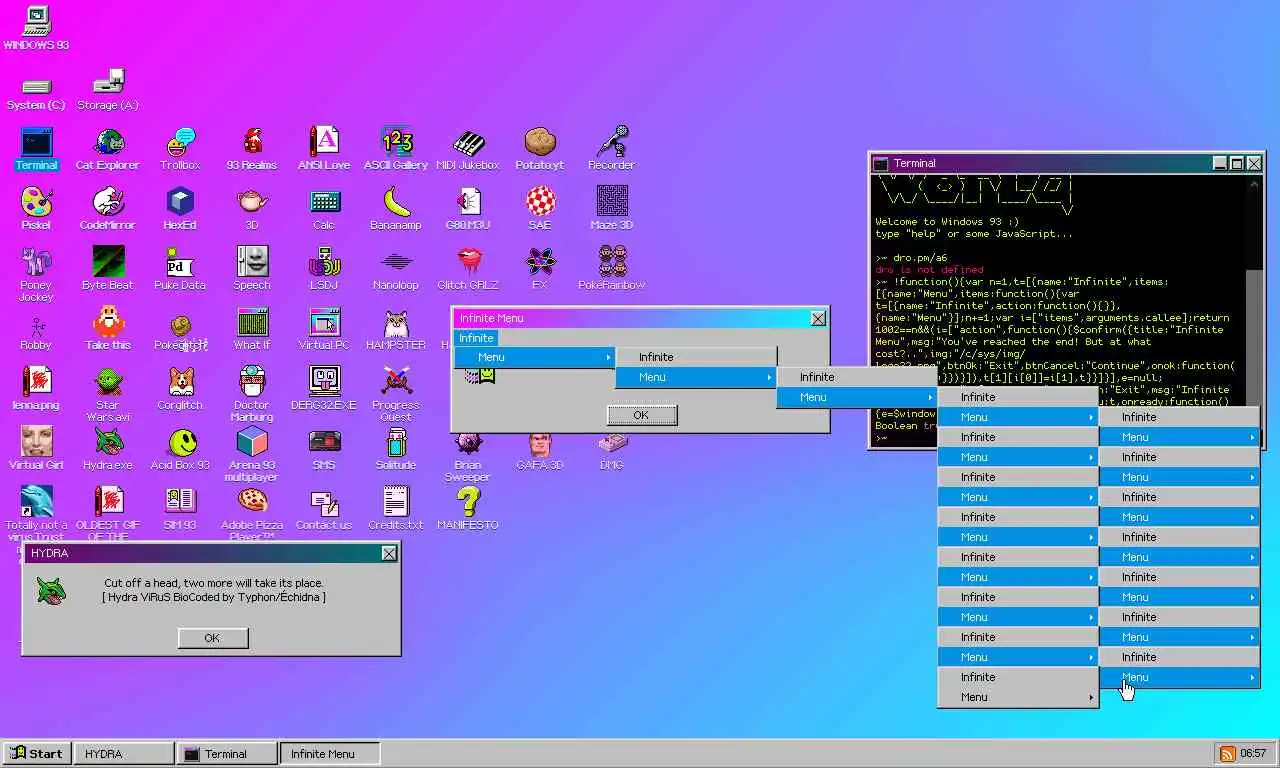Expand the second-level Menu submenu entry
1280x768 pixels.
[696, 377]
